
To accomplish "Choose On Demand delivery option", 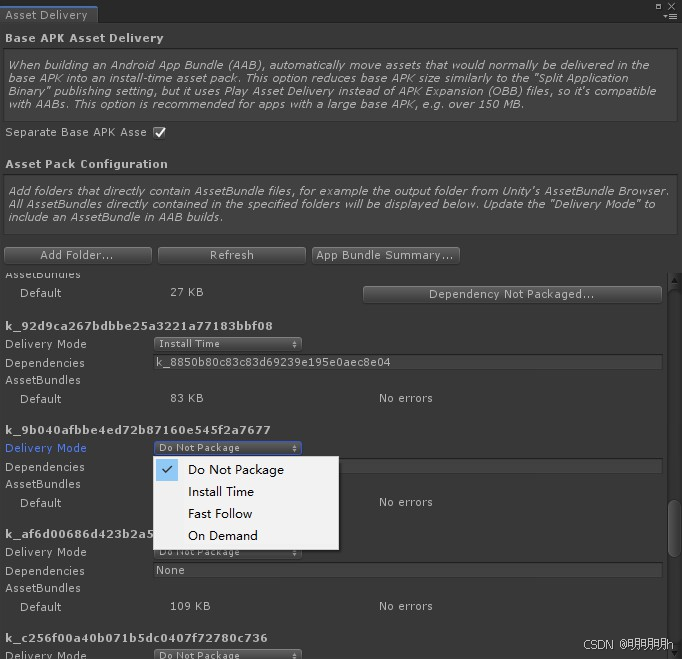I will pyautogui.click(x=246, y=536).
